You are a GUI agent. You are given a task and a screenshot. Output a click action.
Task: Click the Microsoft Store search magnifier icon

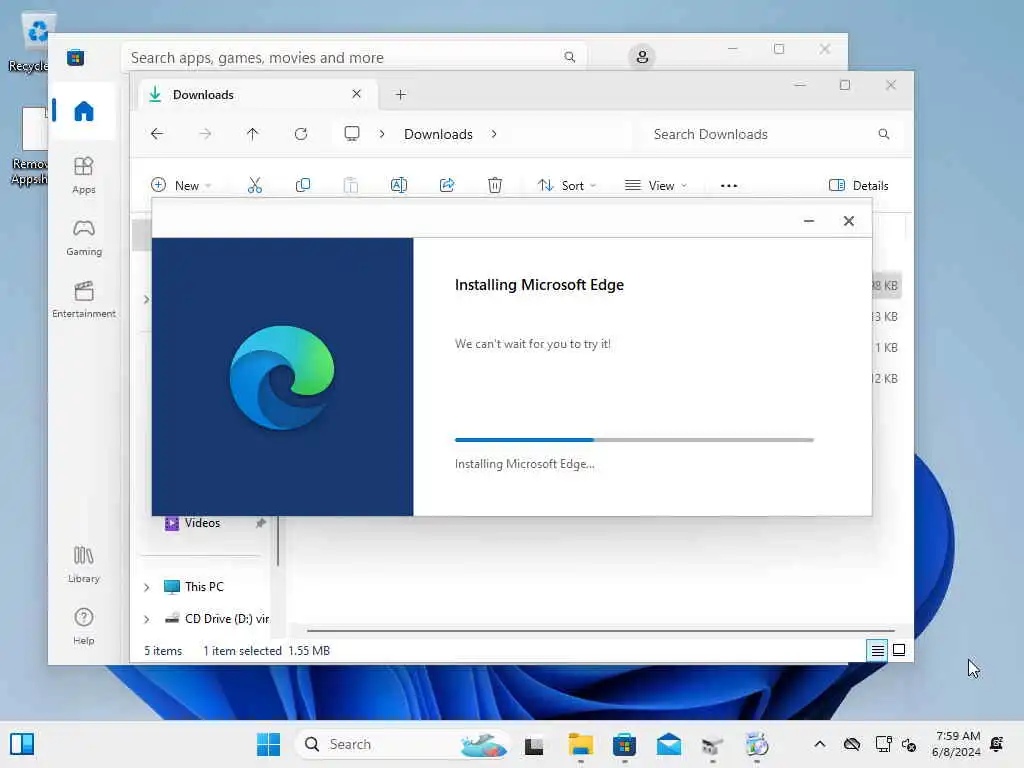tap(569, 57)
